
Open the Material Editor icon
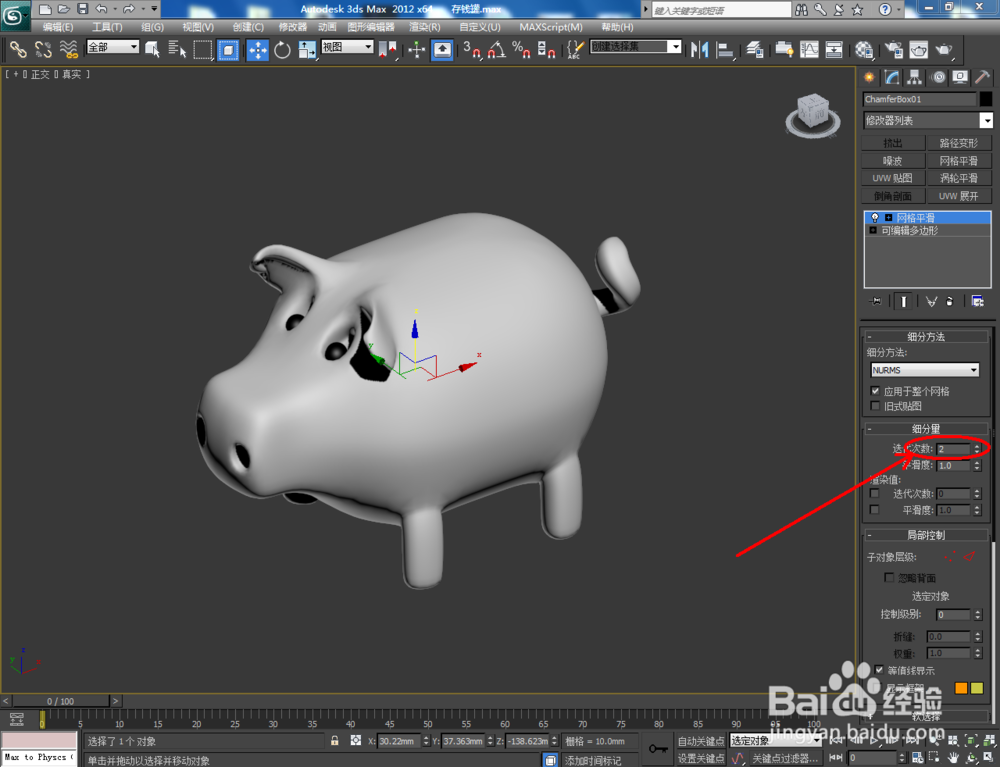click(864, 49)
